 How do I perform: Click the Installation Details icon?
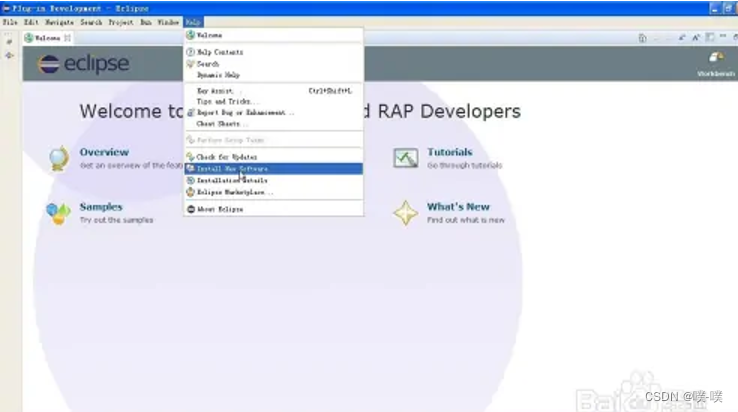coord(191,180)
